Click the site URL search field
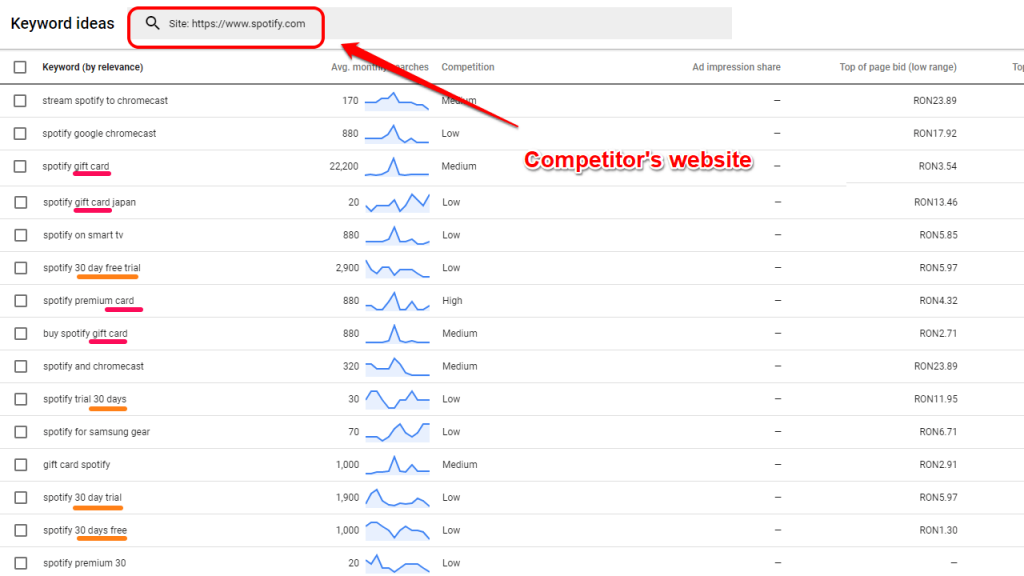 click(x=431, y=24)
